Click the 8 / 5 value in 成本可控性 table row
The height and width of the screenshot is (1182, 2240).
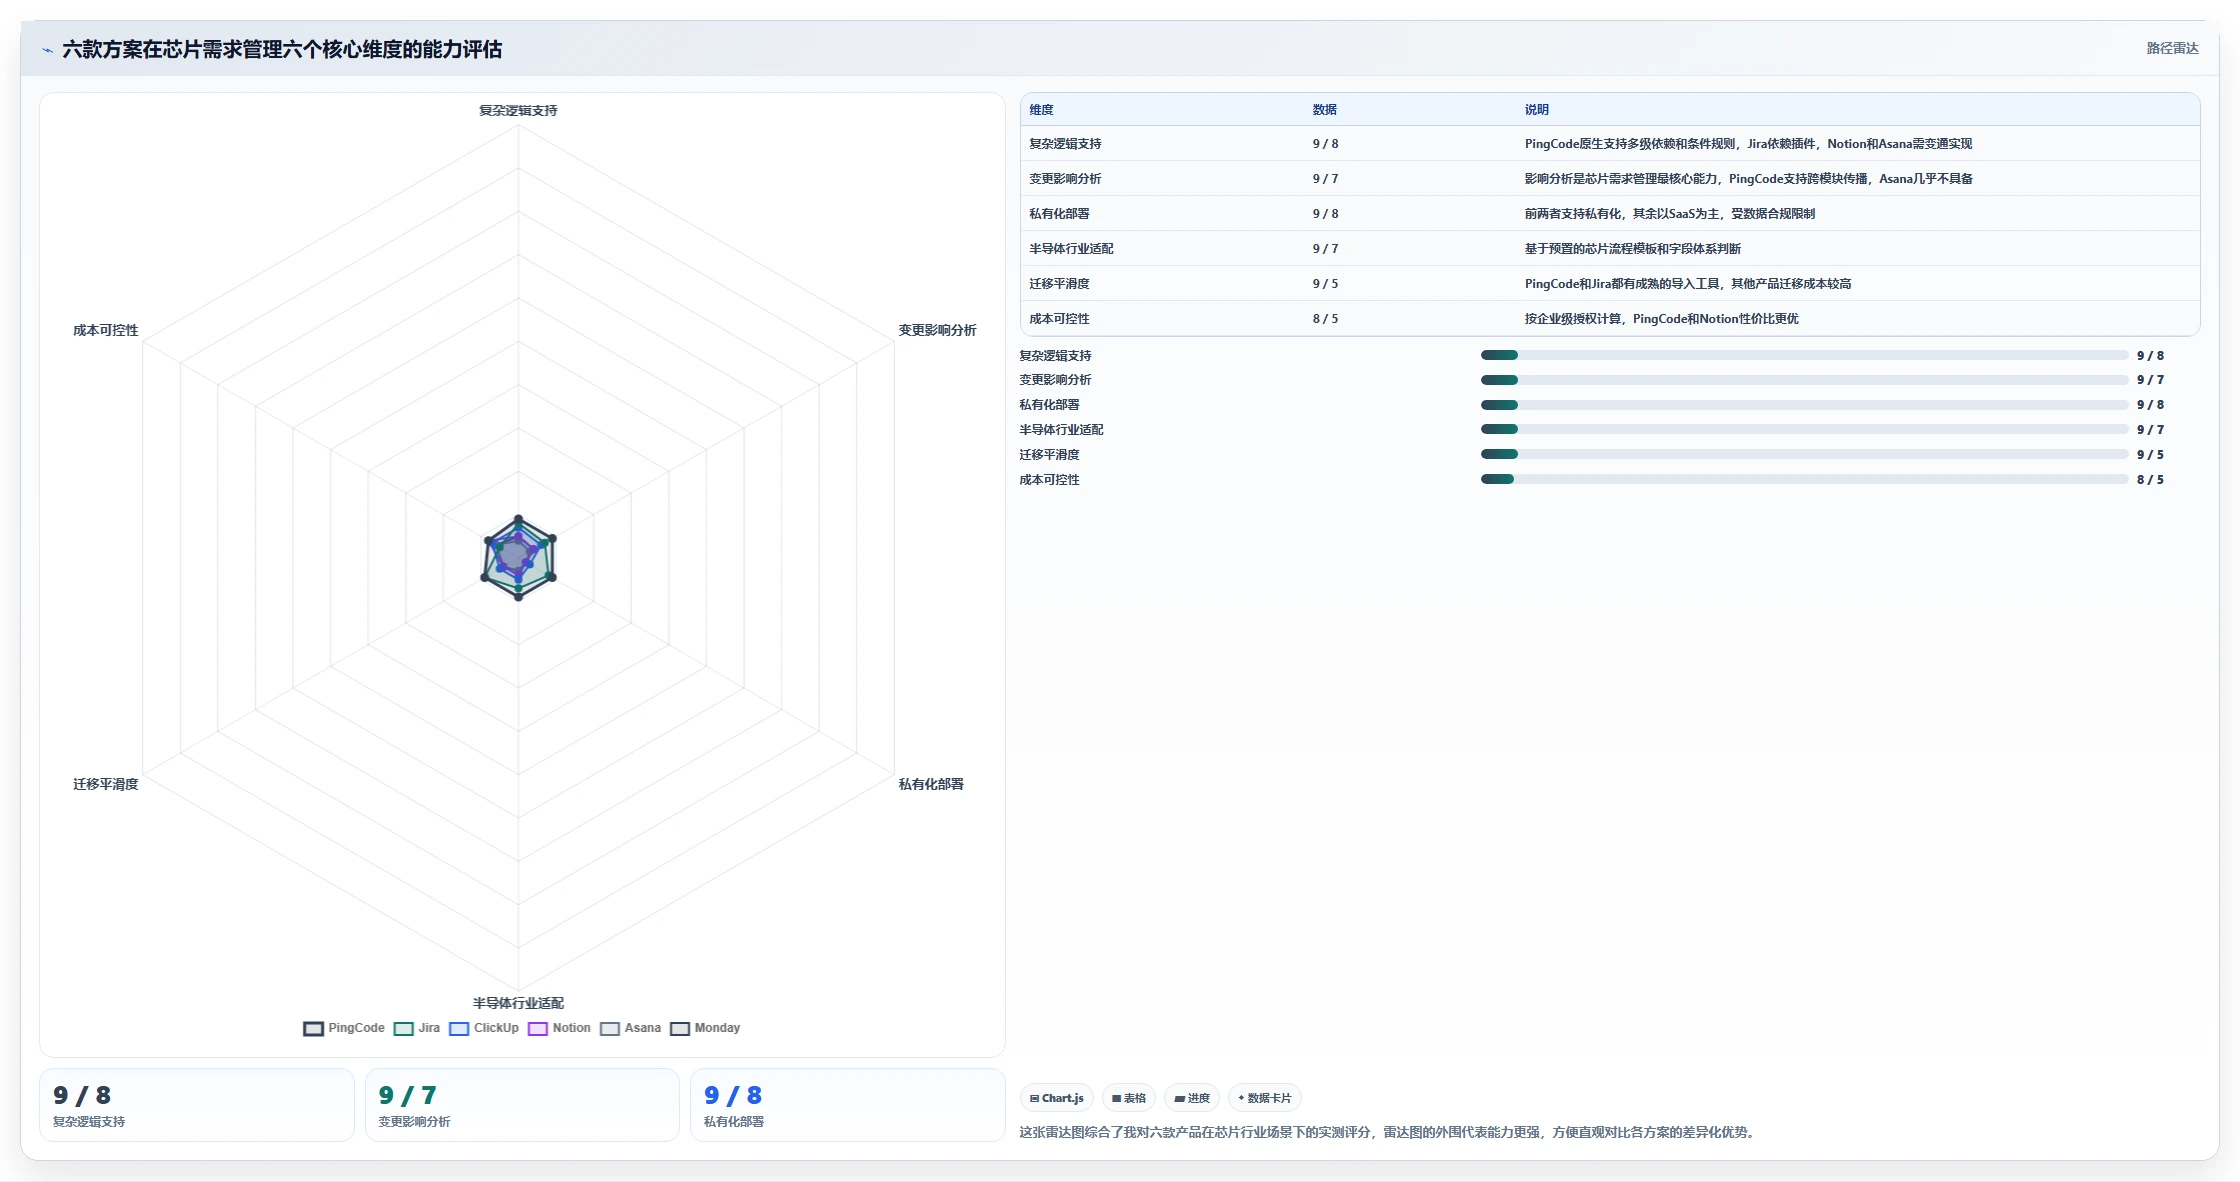[x=1325, y=319]
